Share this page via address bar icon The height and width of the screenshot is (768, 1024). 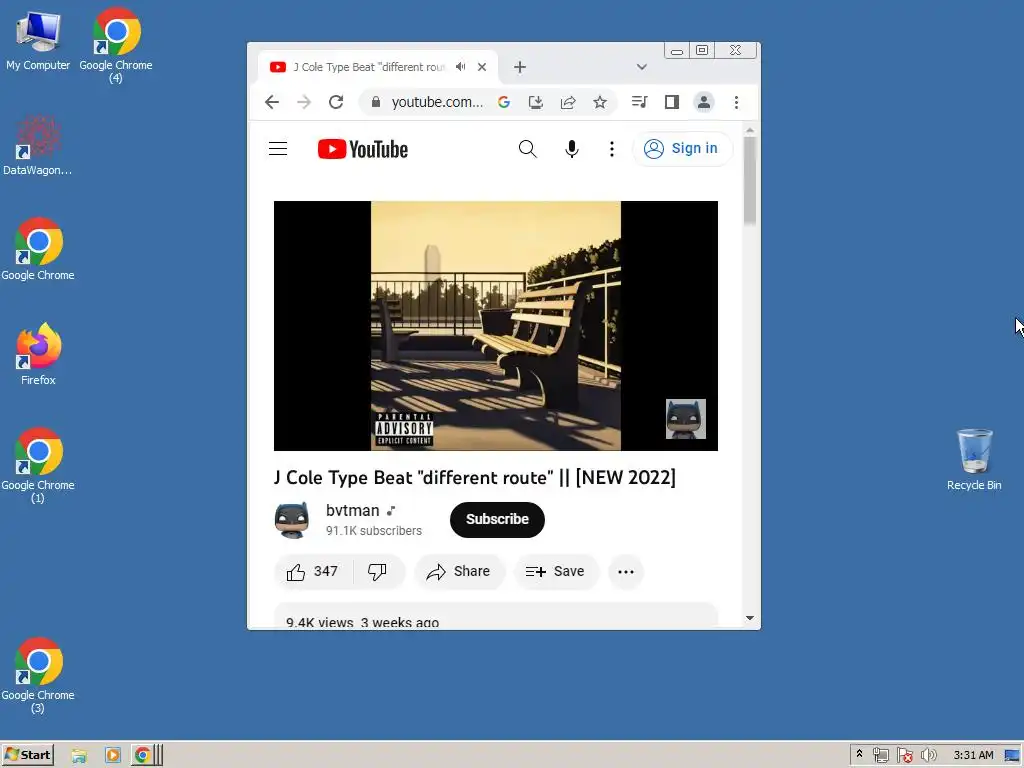(568, 102)
